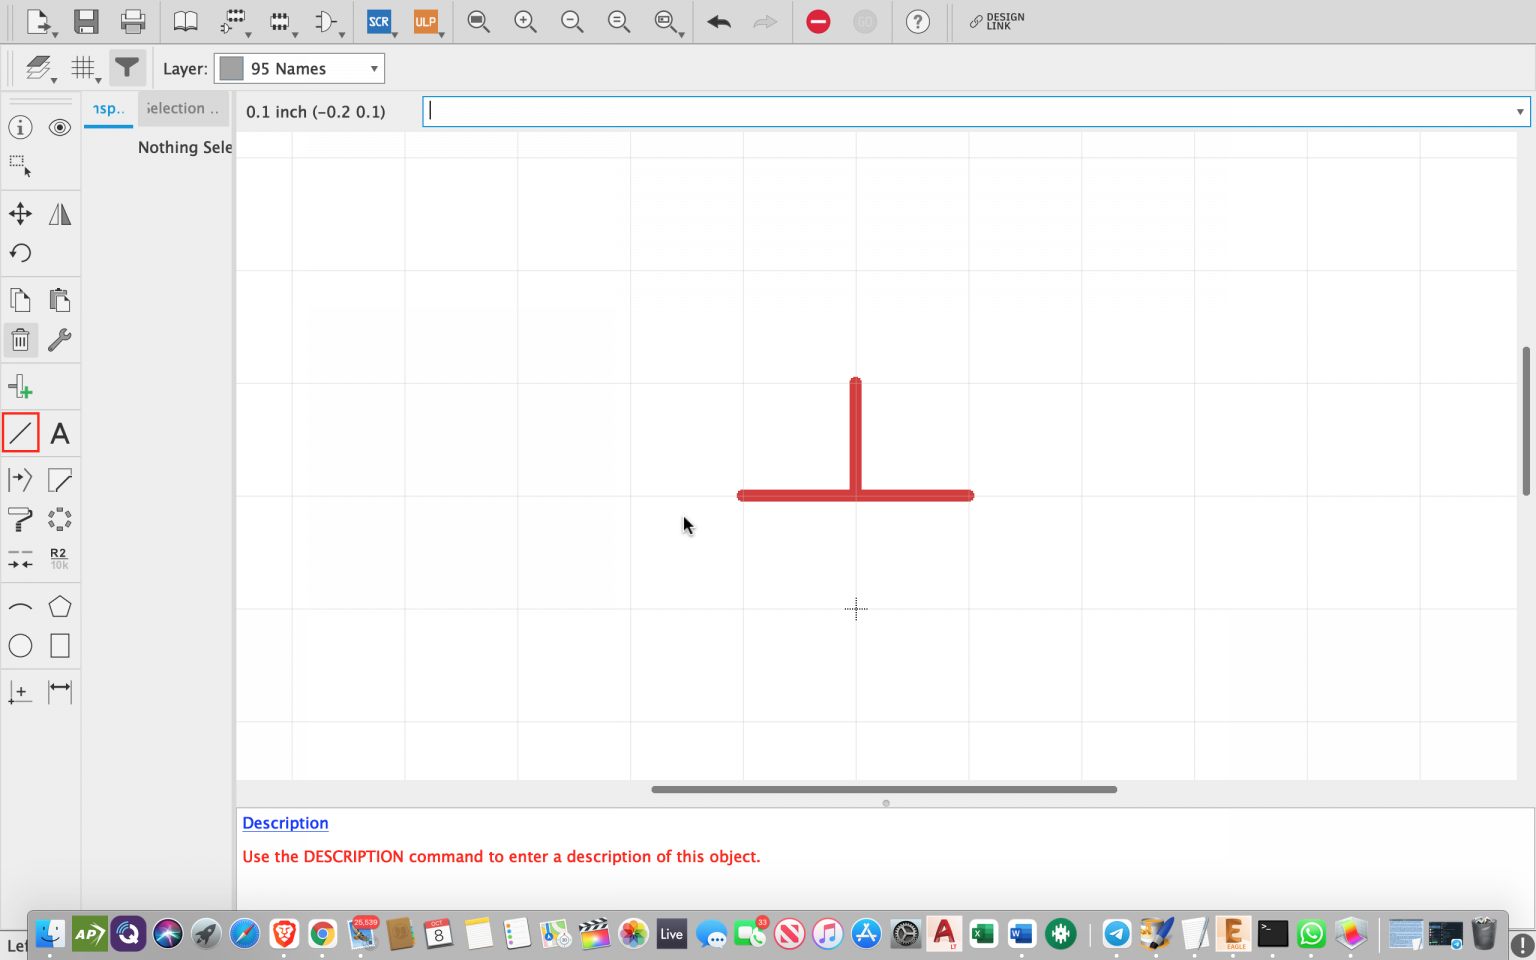Select the Move tool
Screen dimensions: 1536x960
click(20, 213)
